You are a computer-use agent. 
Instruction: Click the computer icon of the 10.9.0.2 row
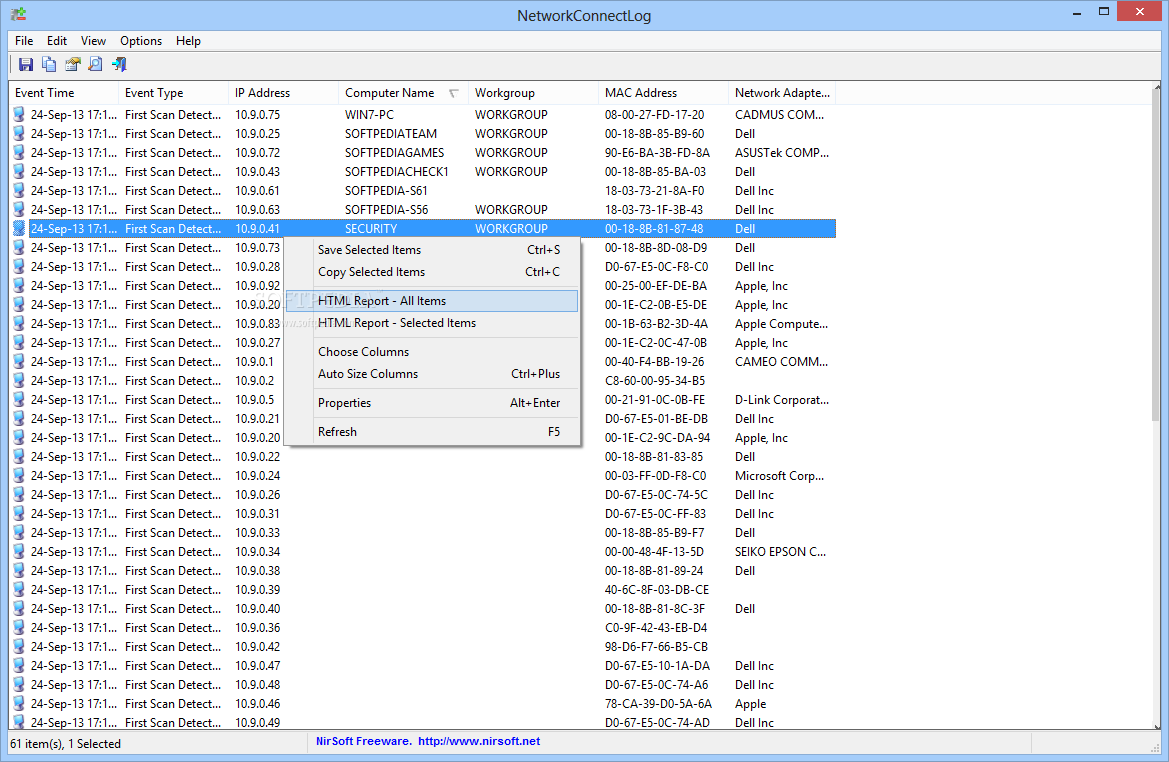[x=19, y=380]
